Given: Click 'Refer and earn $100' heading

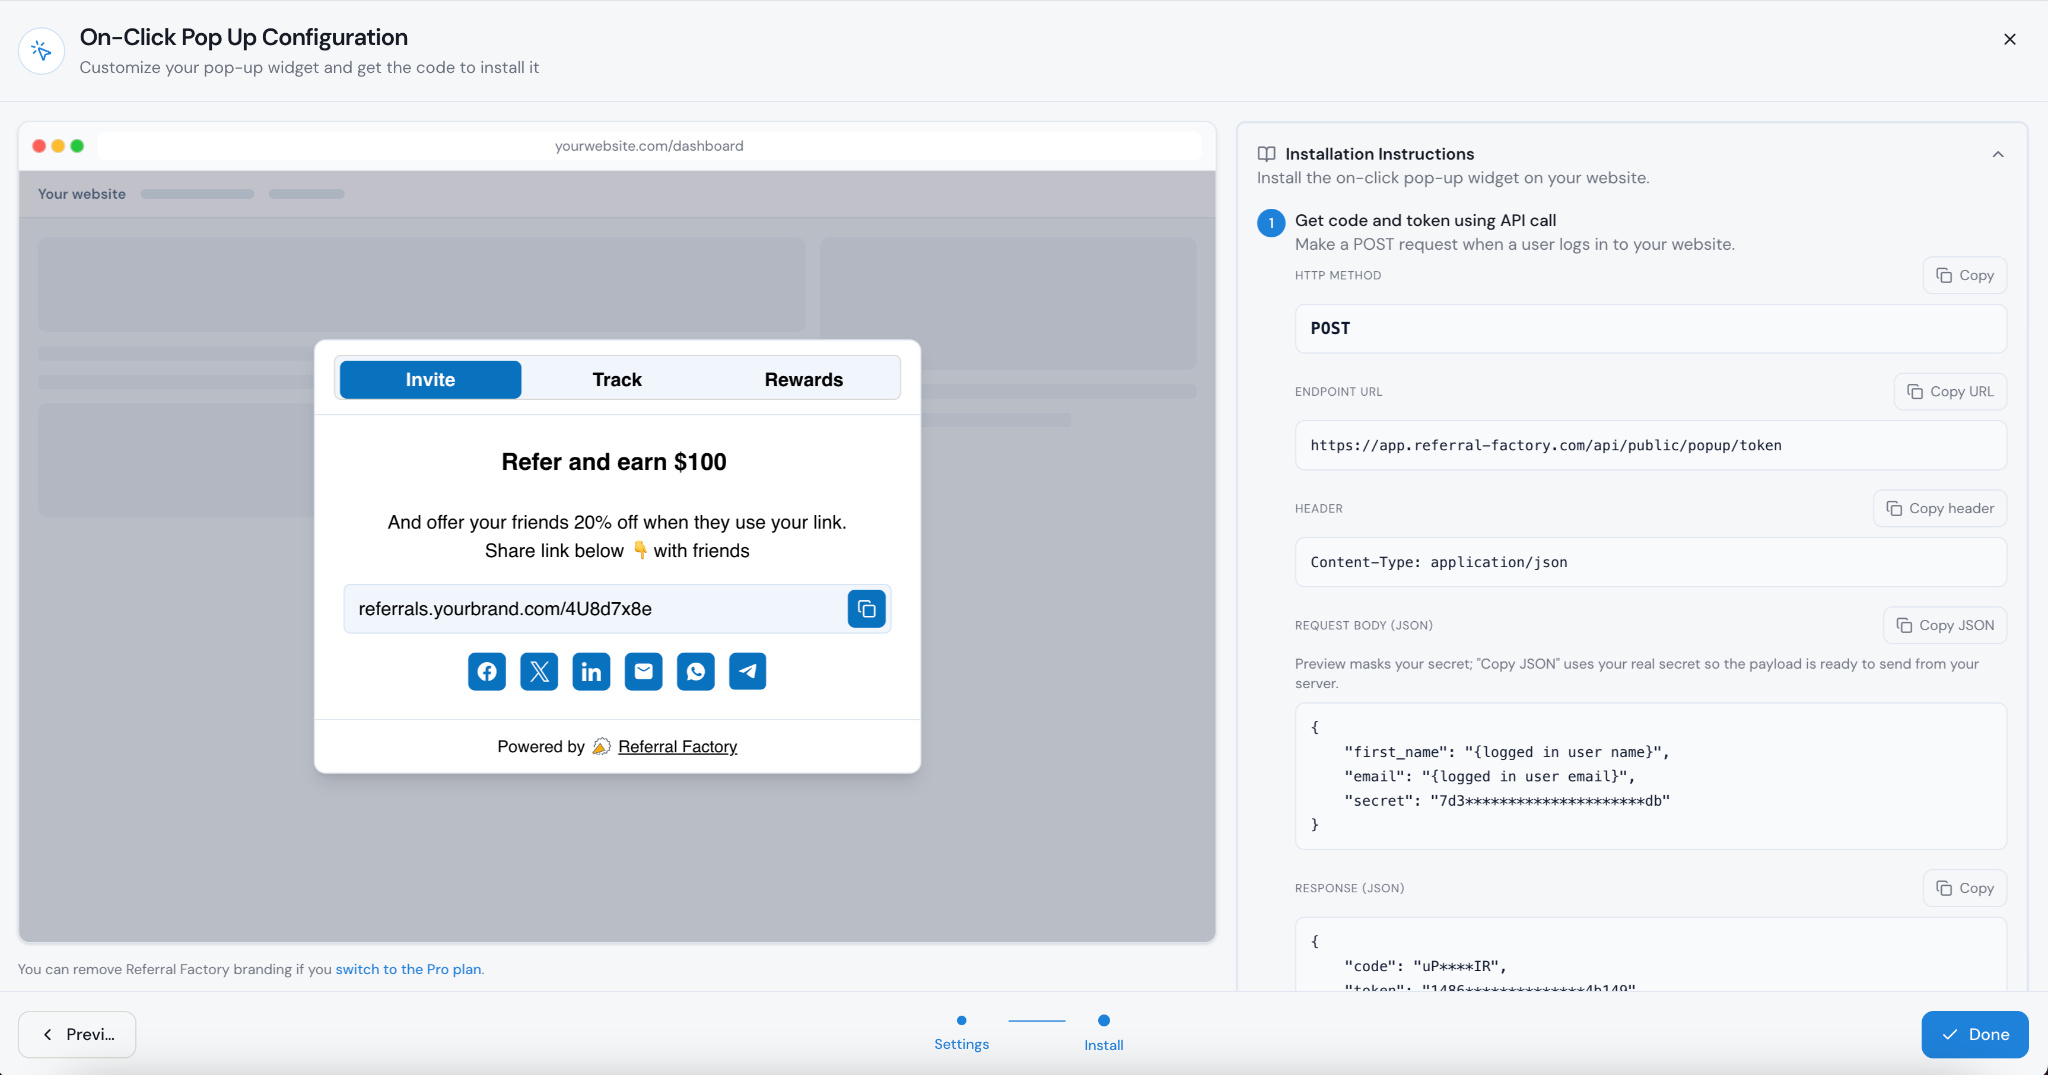Looking at the screenshot, I should pos(614,462).
